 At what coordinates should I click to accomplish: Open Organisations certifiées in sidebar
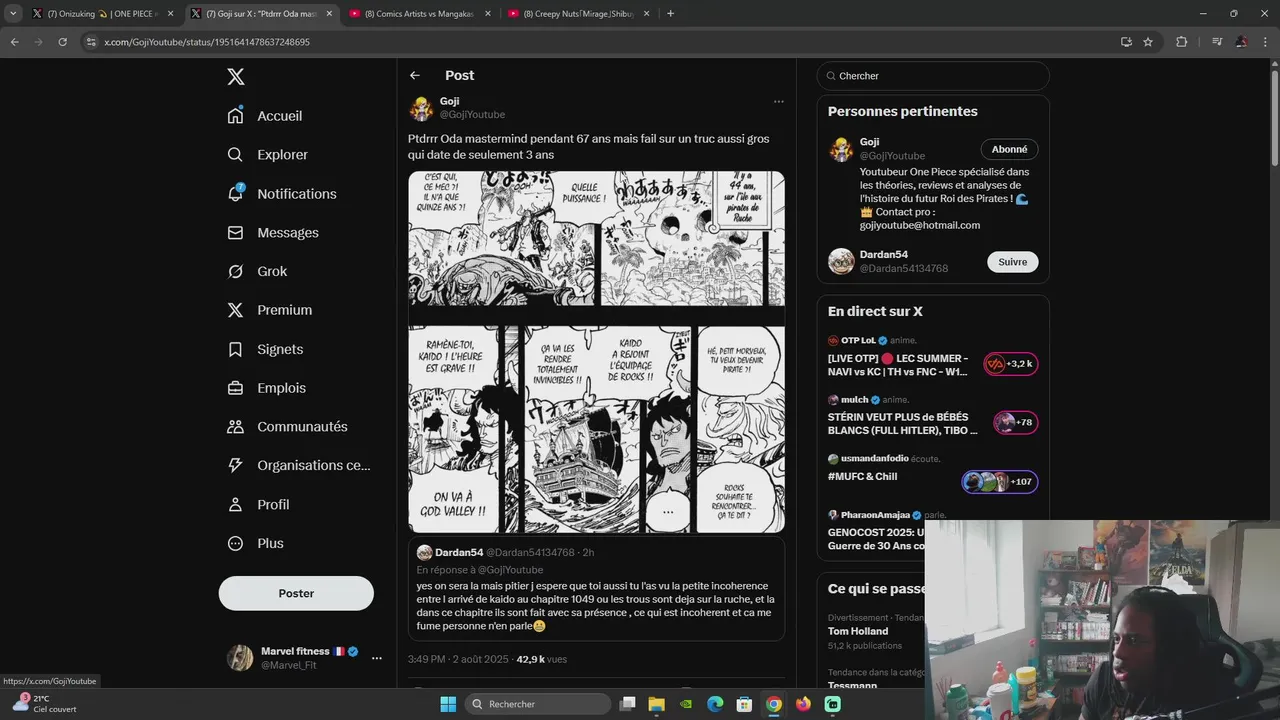[299, 465]
